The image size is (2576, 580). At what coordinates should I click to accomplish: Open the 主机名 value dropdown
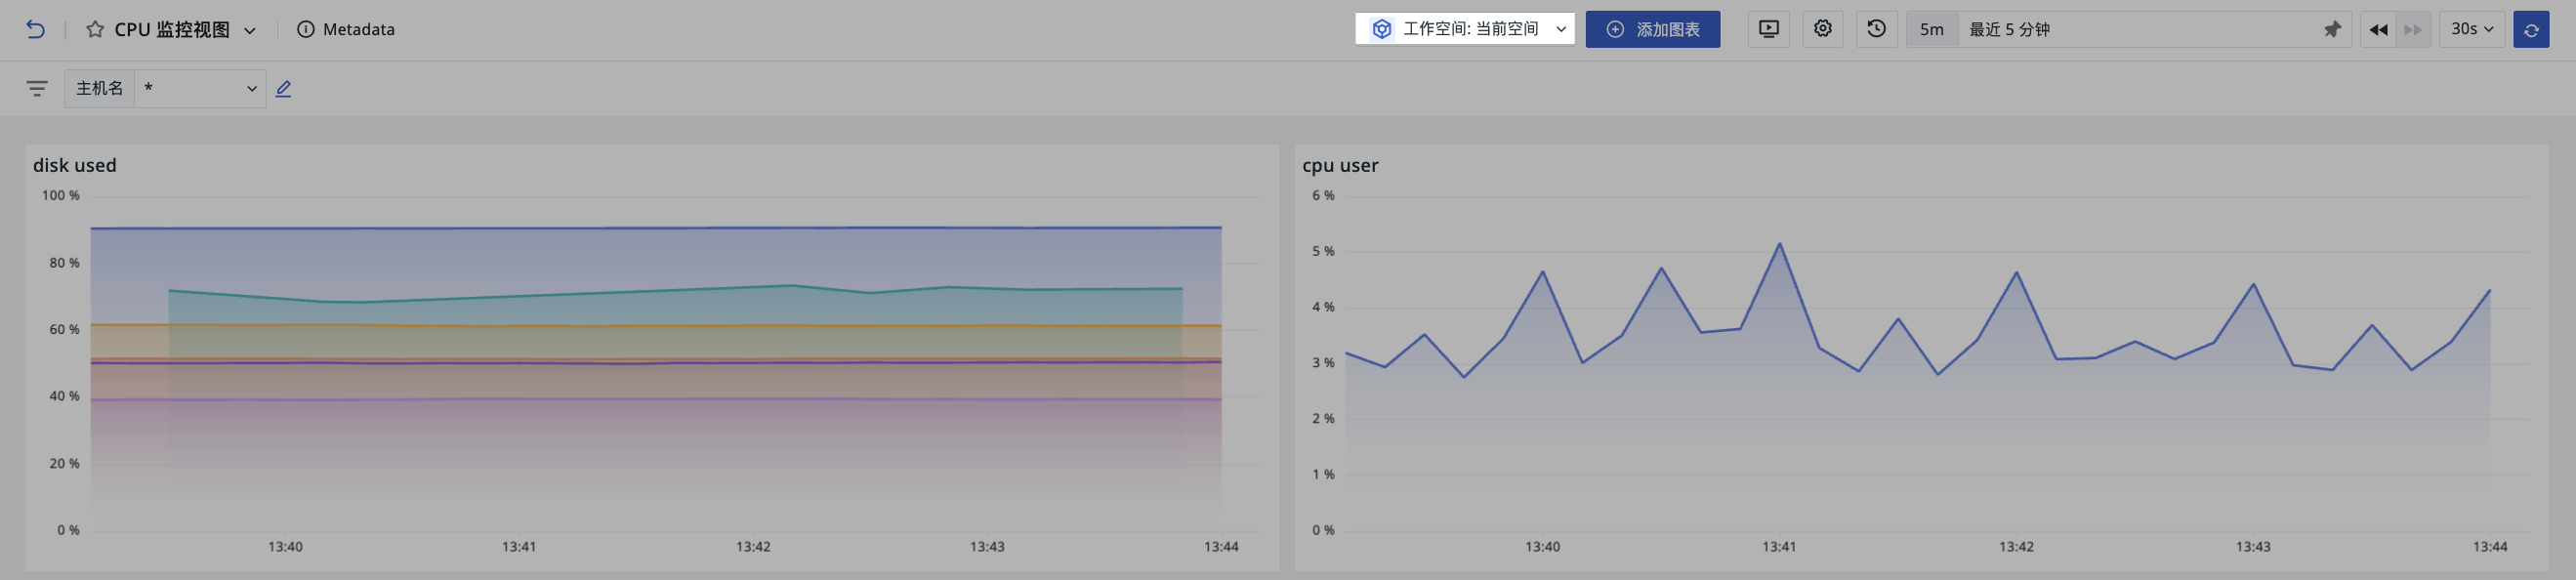click(x=200, y=89)
